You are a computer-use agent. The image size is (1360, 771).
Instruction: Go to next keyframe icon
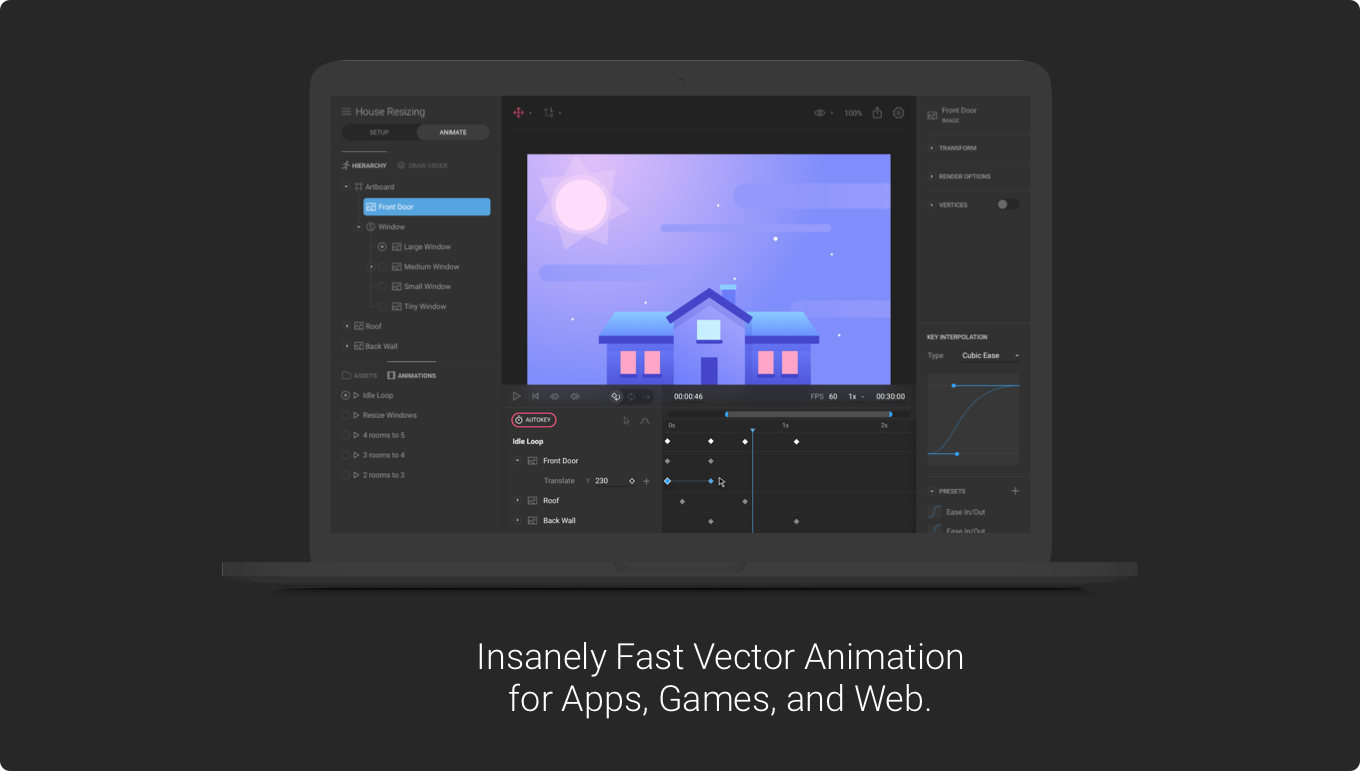pos(575,396)
